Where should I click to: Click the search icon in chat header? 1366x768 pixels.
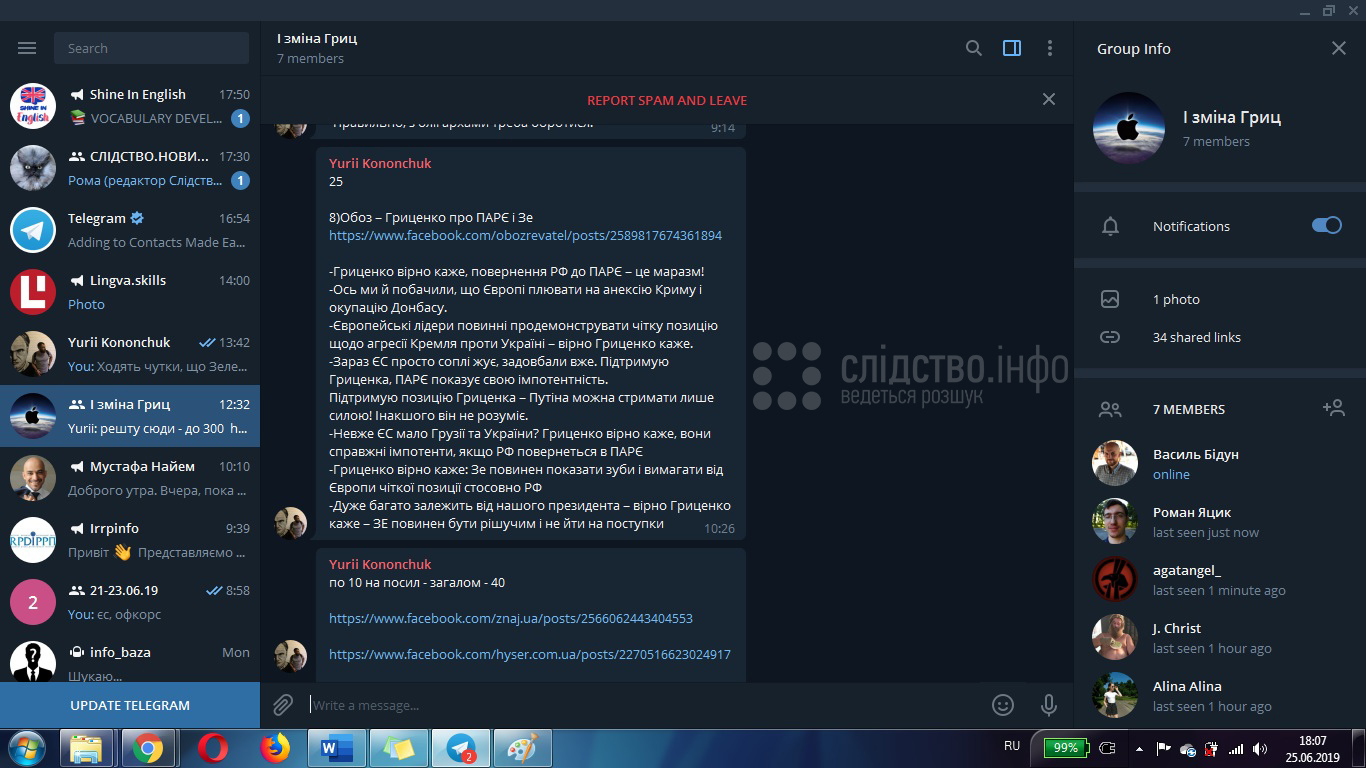(x=973, y=48)
